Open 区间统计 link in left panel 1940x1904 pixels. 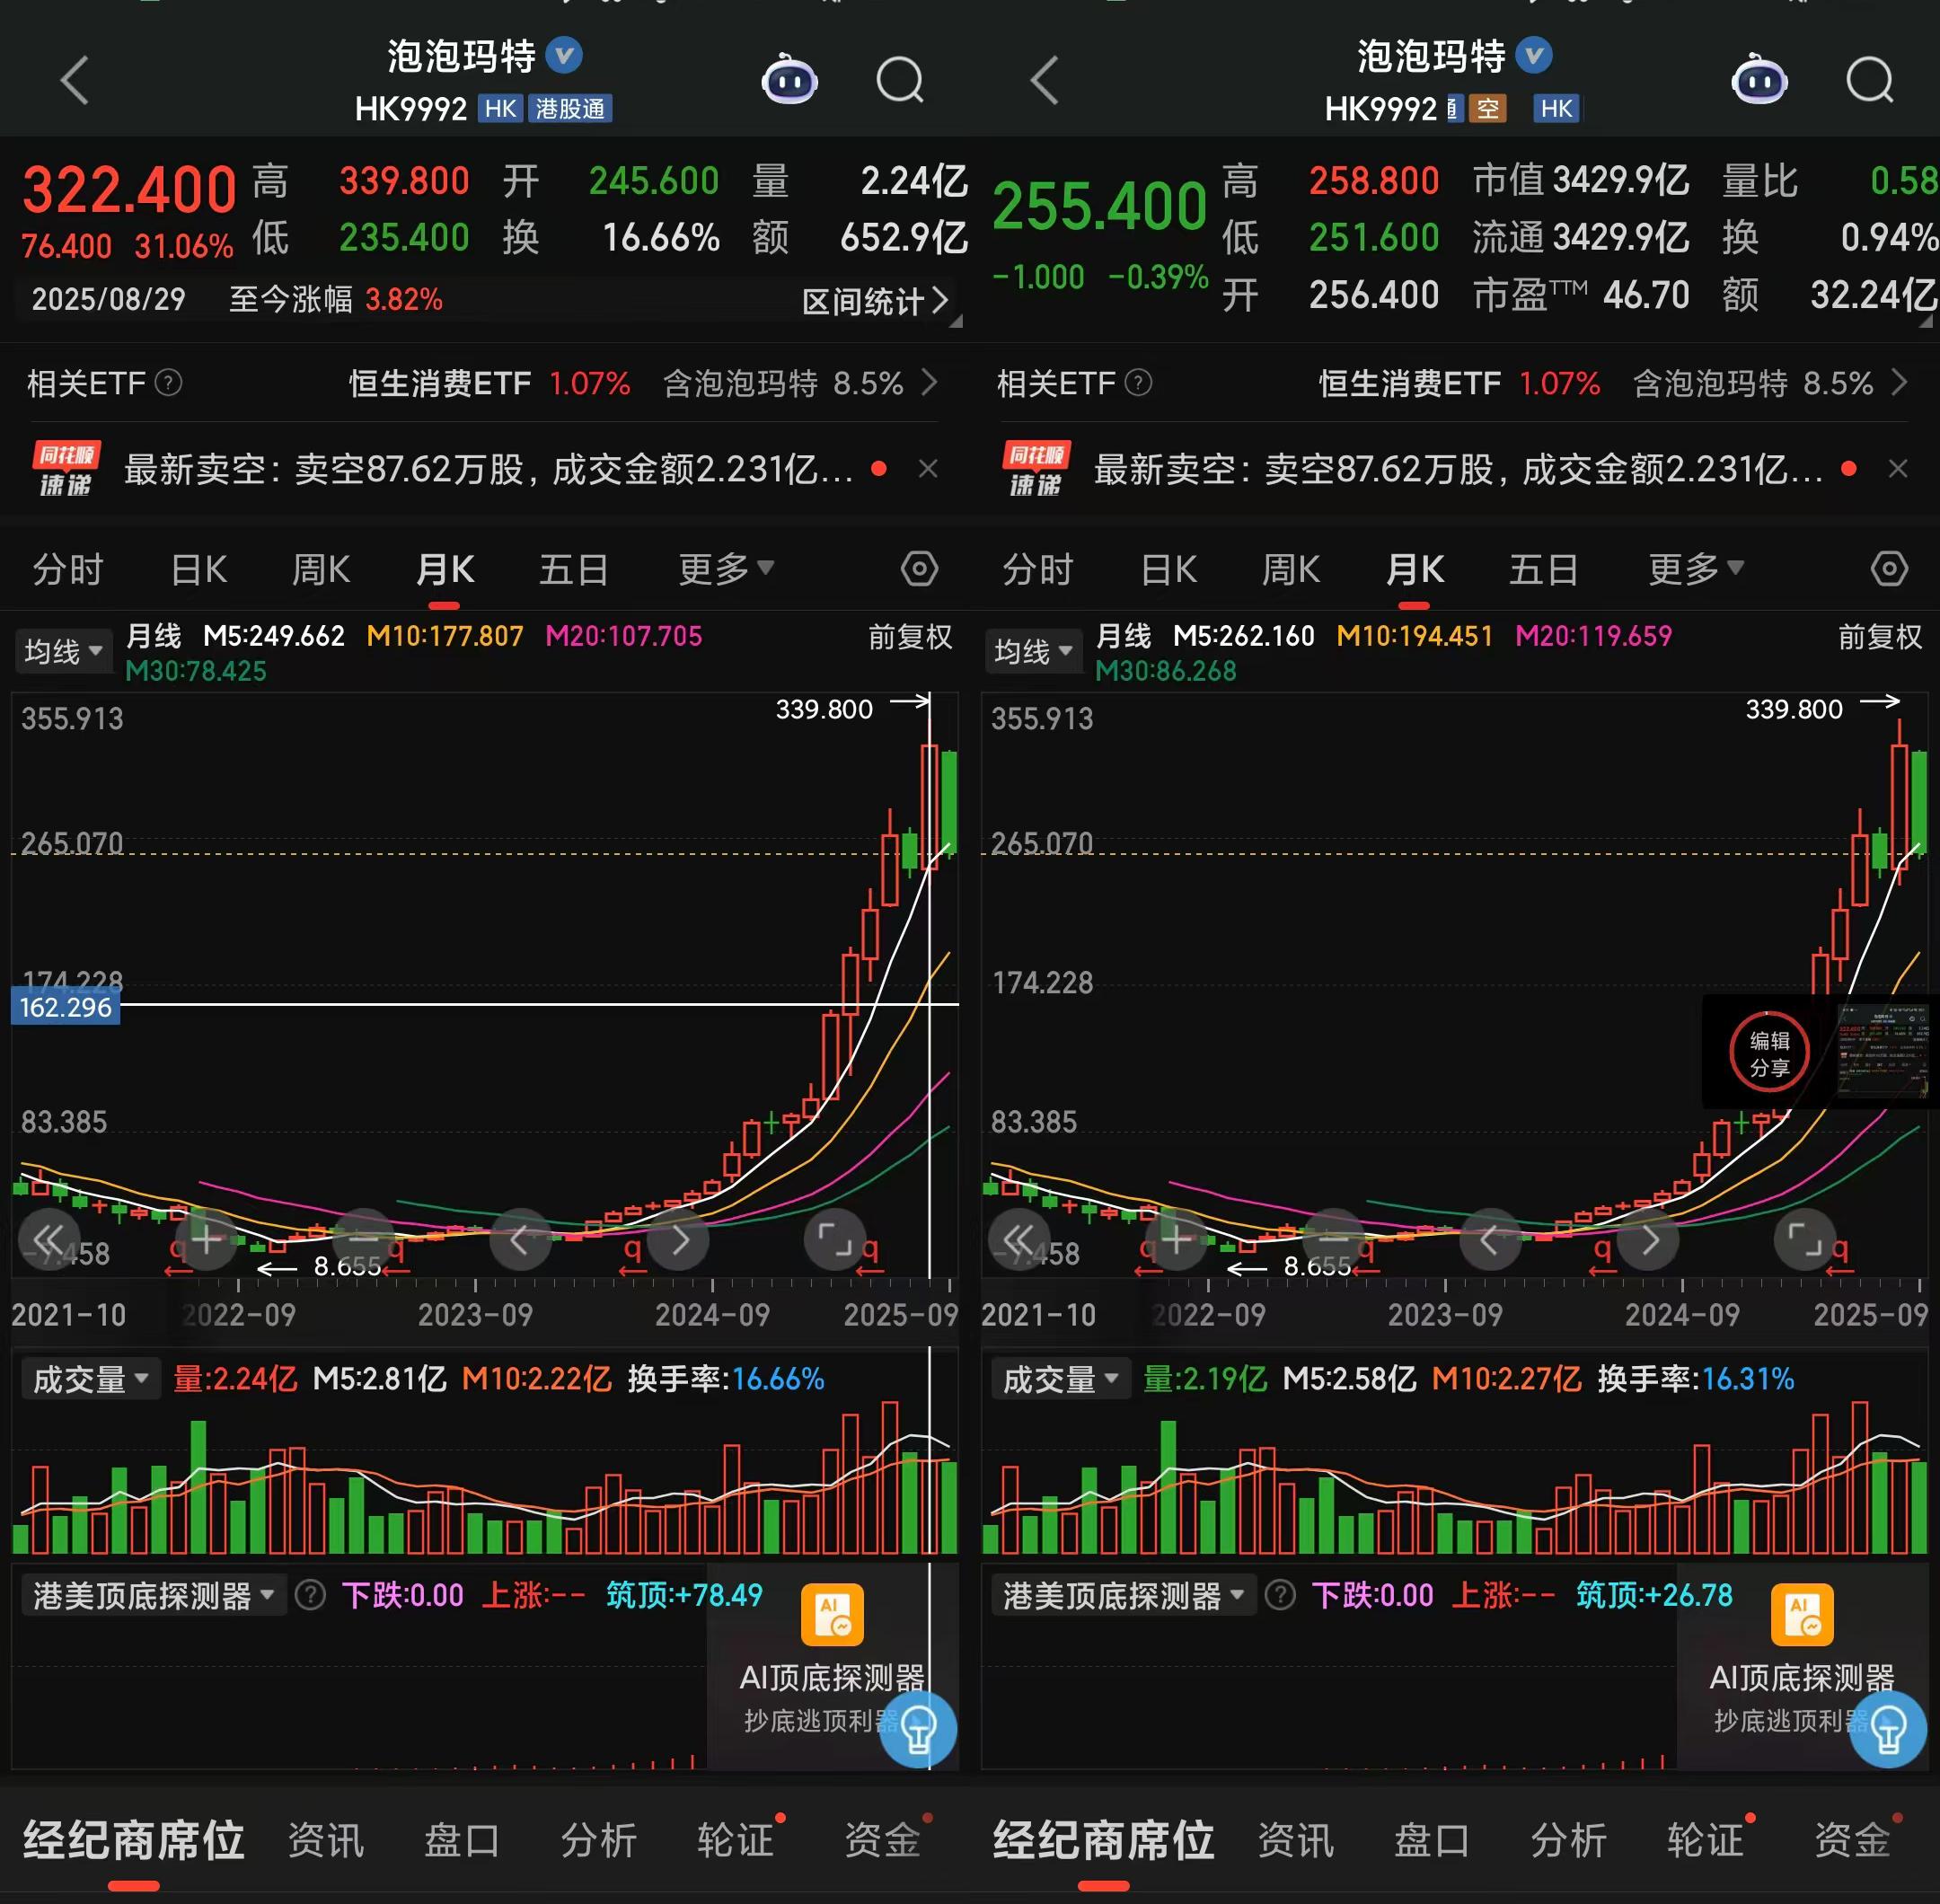875,301
